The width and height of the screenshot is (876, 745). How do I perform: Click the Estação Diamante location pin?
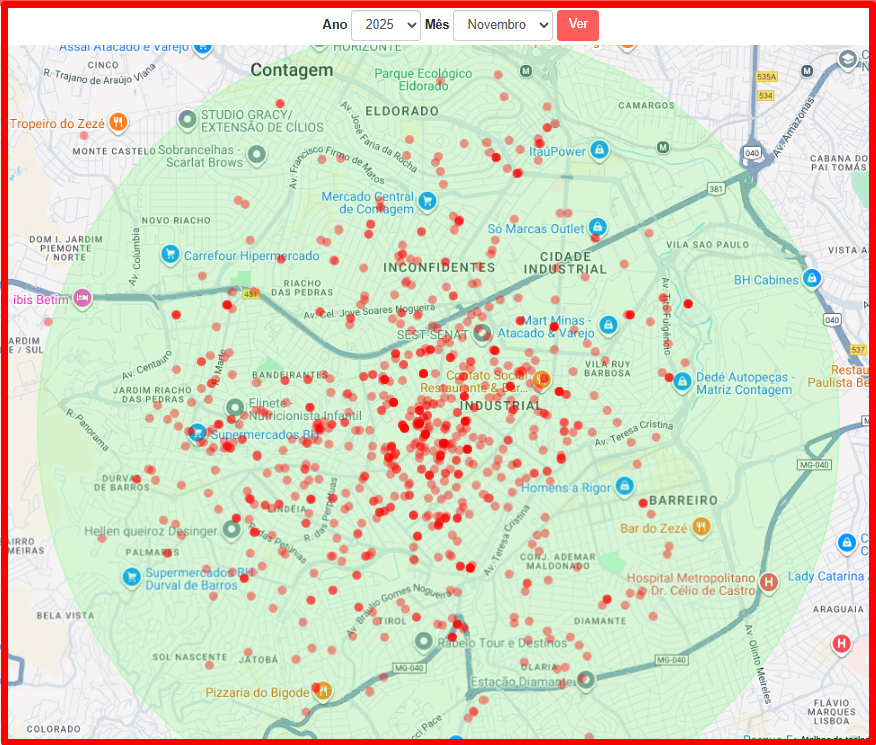[585, 680]
